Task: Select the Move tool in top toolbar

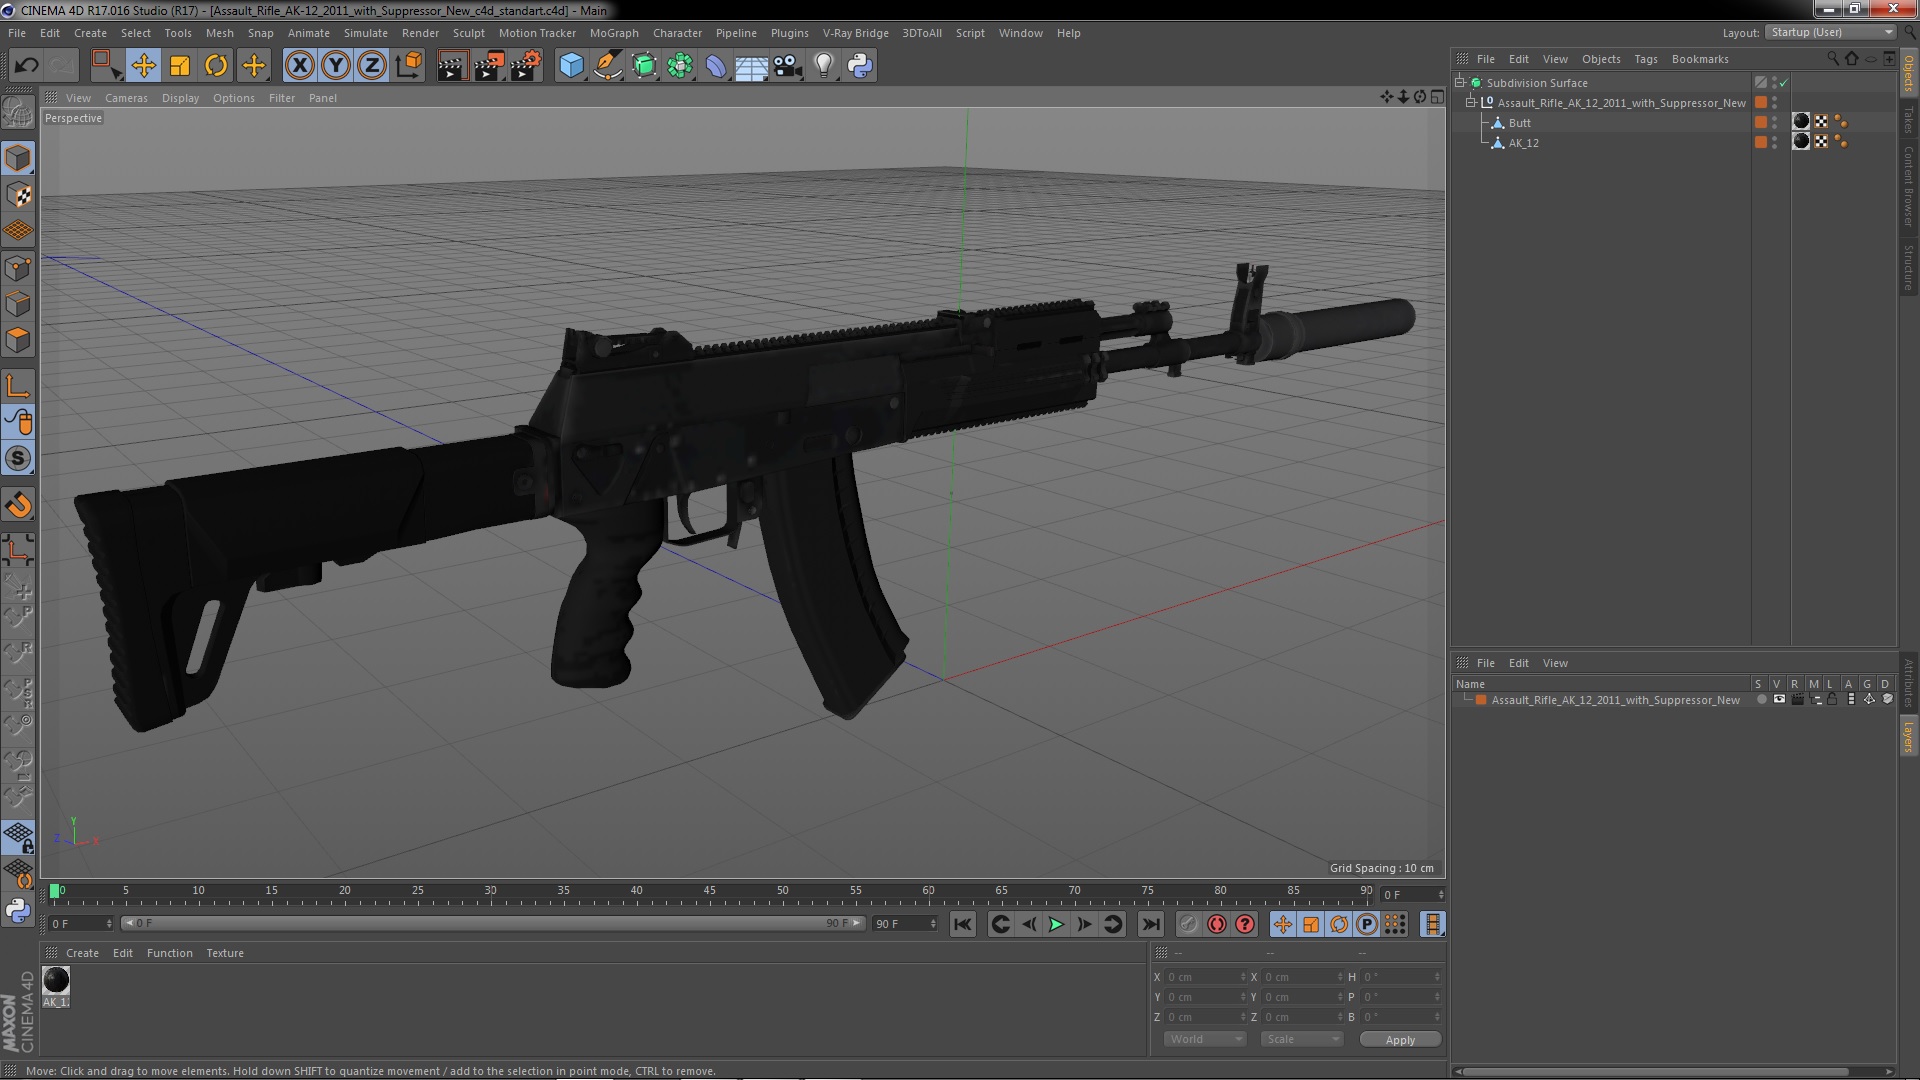Action: [x=143, y=66]
